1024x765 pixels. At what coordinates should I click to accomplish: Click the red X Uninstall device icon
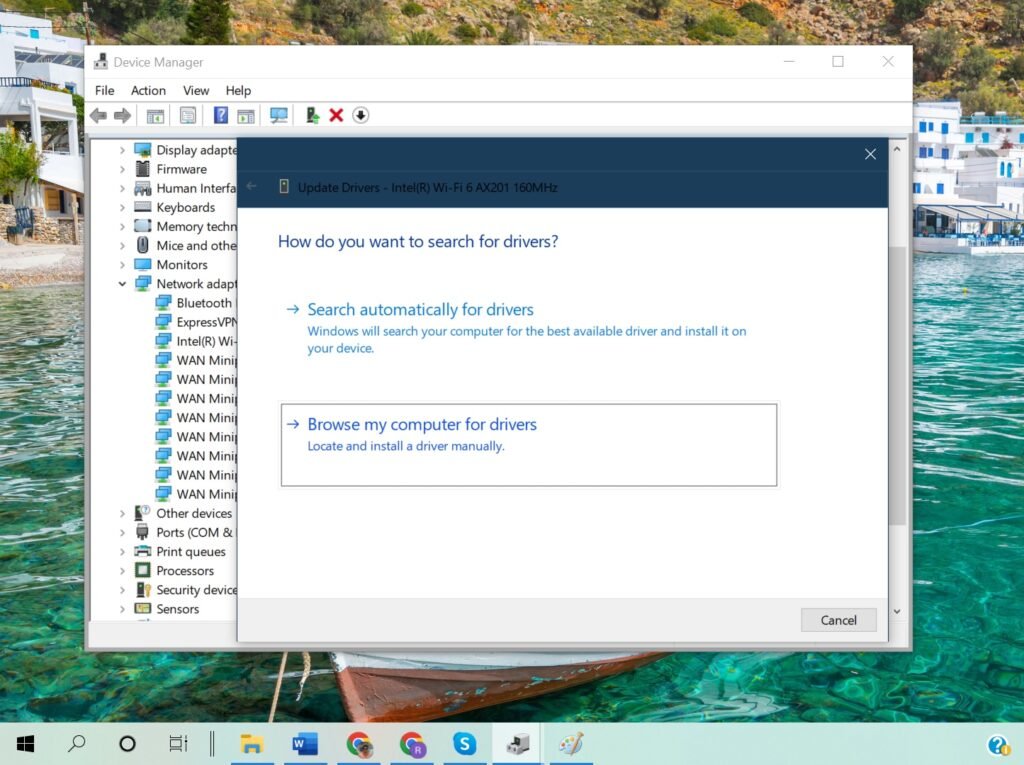coord(336,116)
